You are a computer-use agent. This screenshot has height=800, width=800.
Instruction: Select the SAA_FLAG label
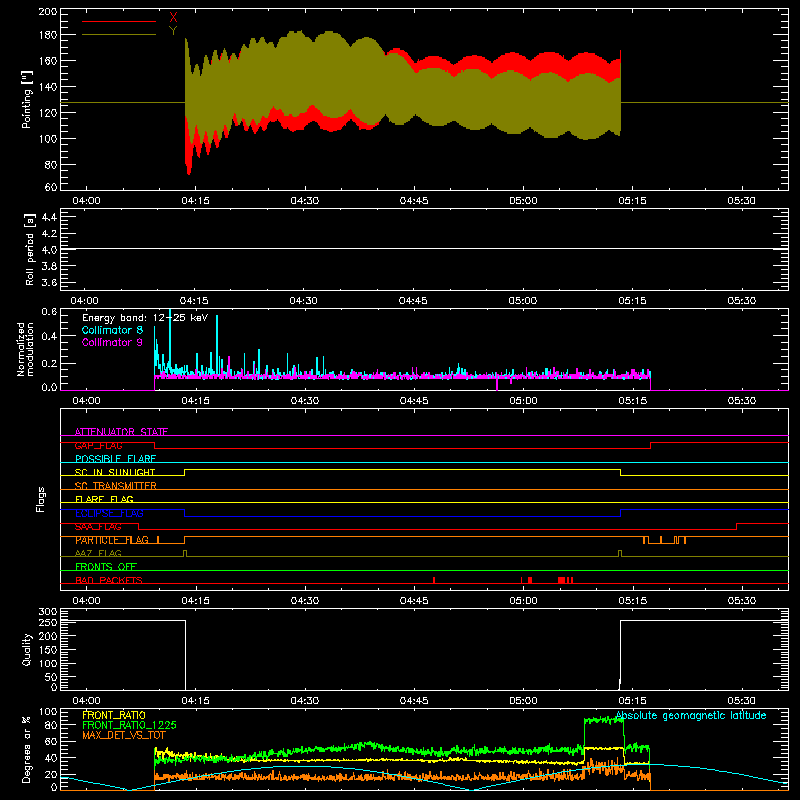[98, 527]
